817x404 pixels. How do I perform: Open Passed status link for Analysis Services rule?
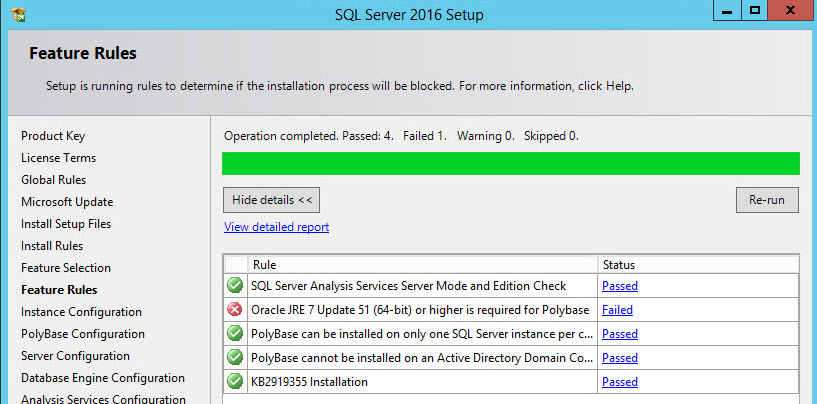pyautogui.click(x=620, y=286)
